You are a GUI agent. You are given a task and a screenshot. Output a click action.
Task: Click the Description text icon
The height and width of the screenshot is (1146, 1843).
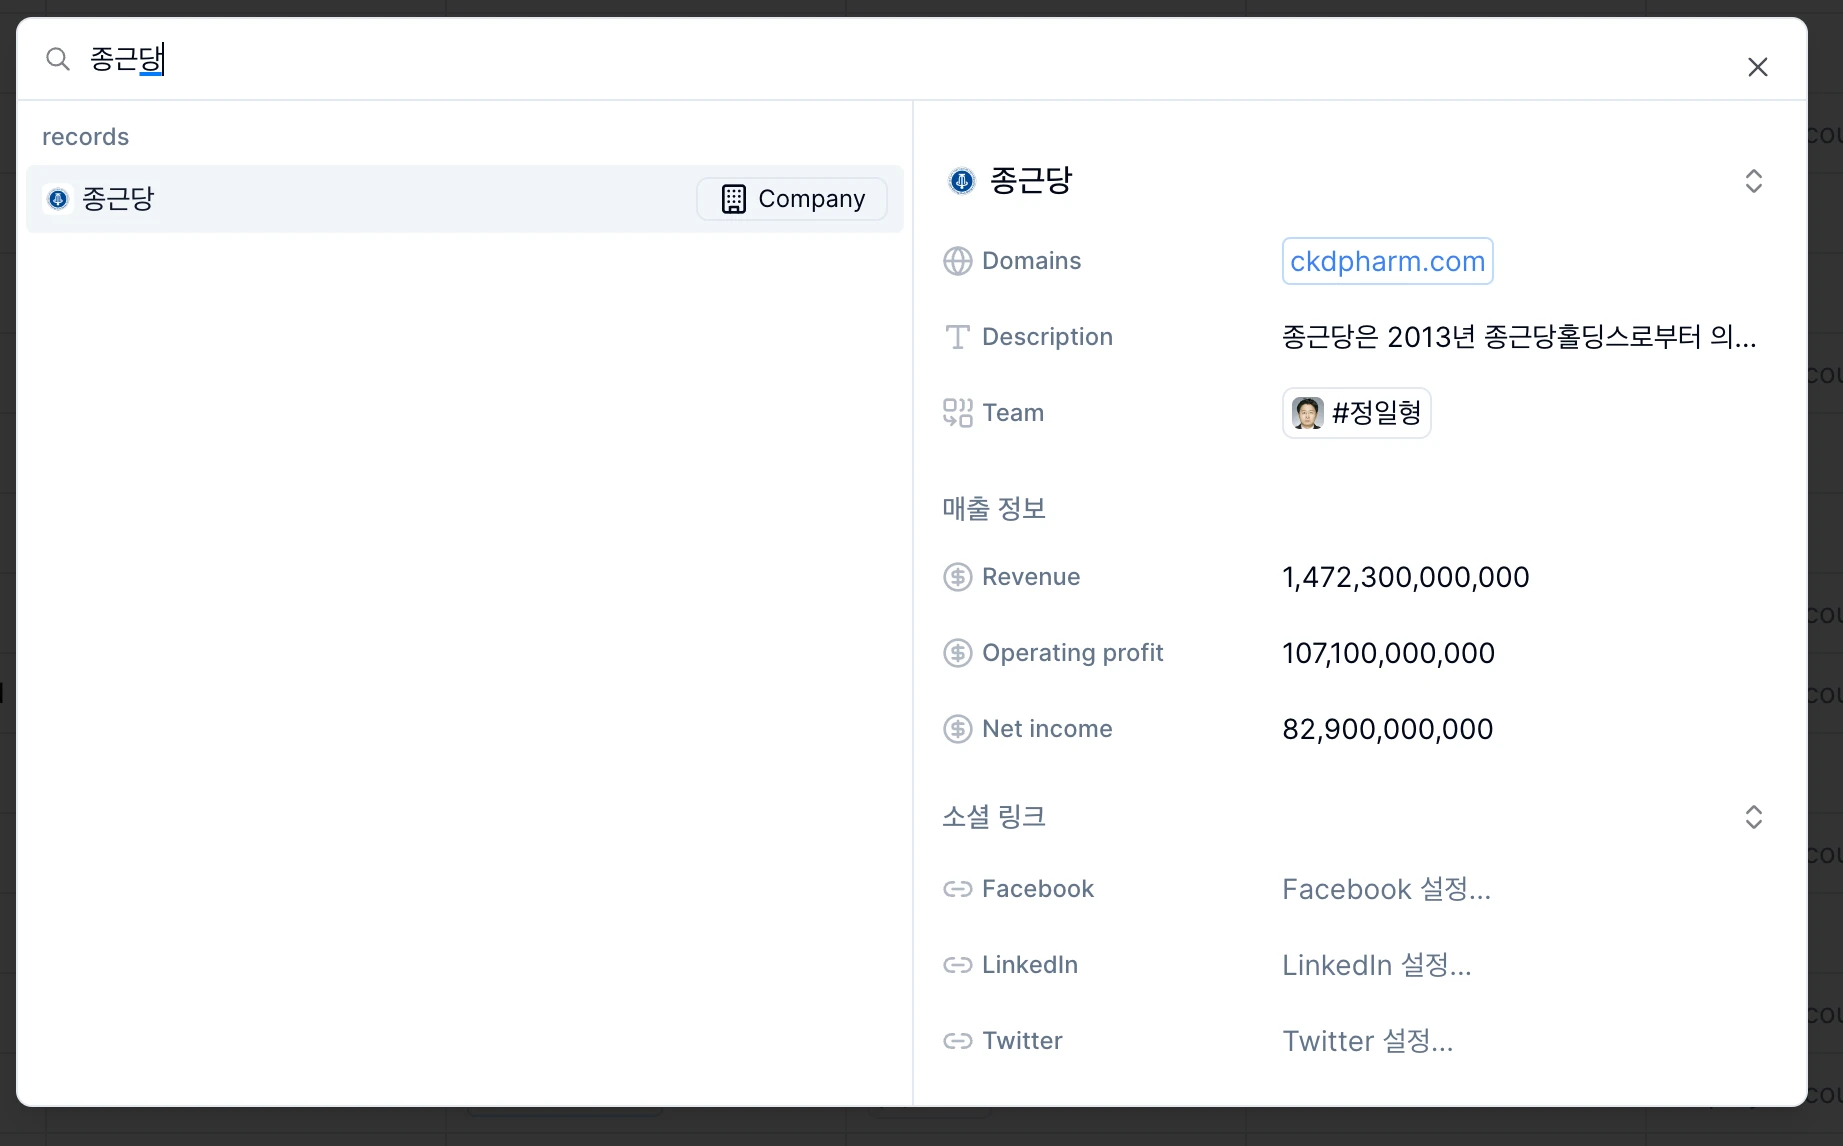(957, 337)
